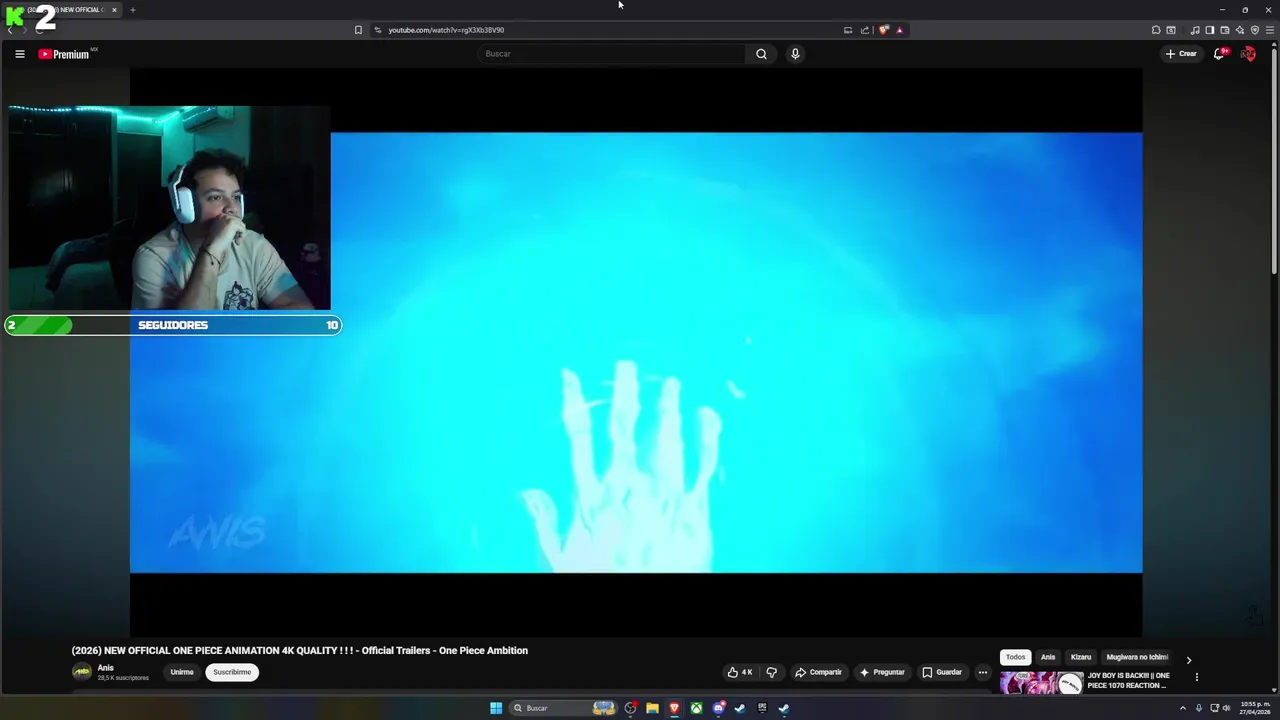Click the cast/screen icon in address bar
1280x720 pixels.
(x=848, y=30)
